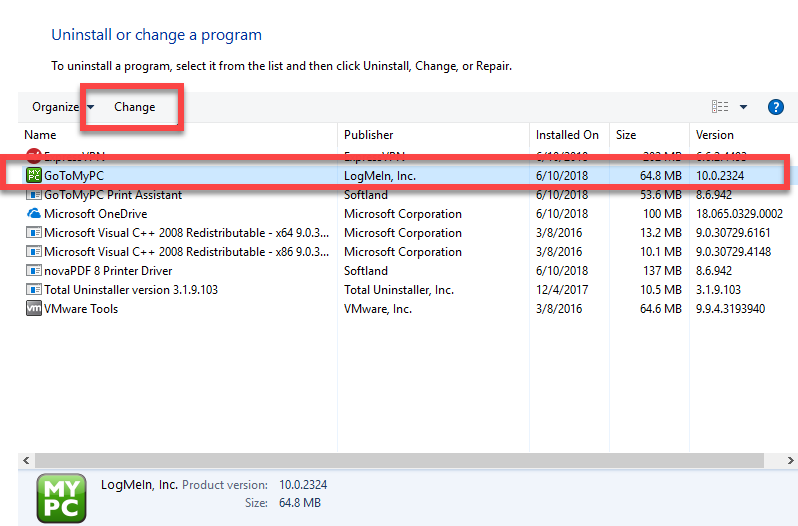Sort list by Name column header
The image size is (798, 526).
pos(40,135)
